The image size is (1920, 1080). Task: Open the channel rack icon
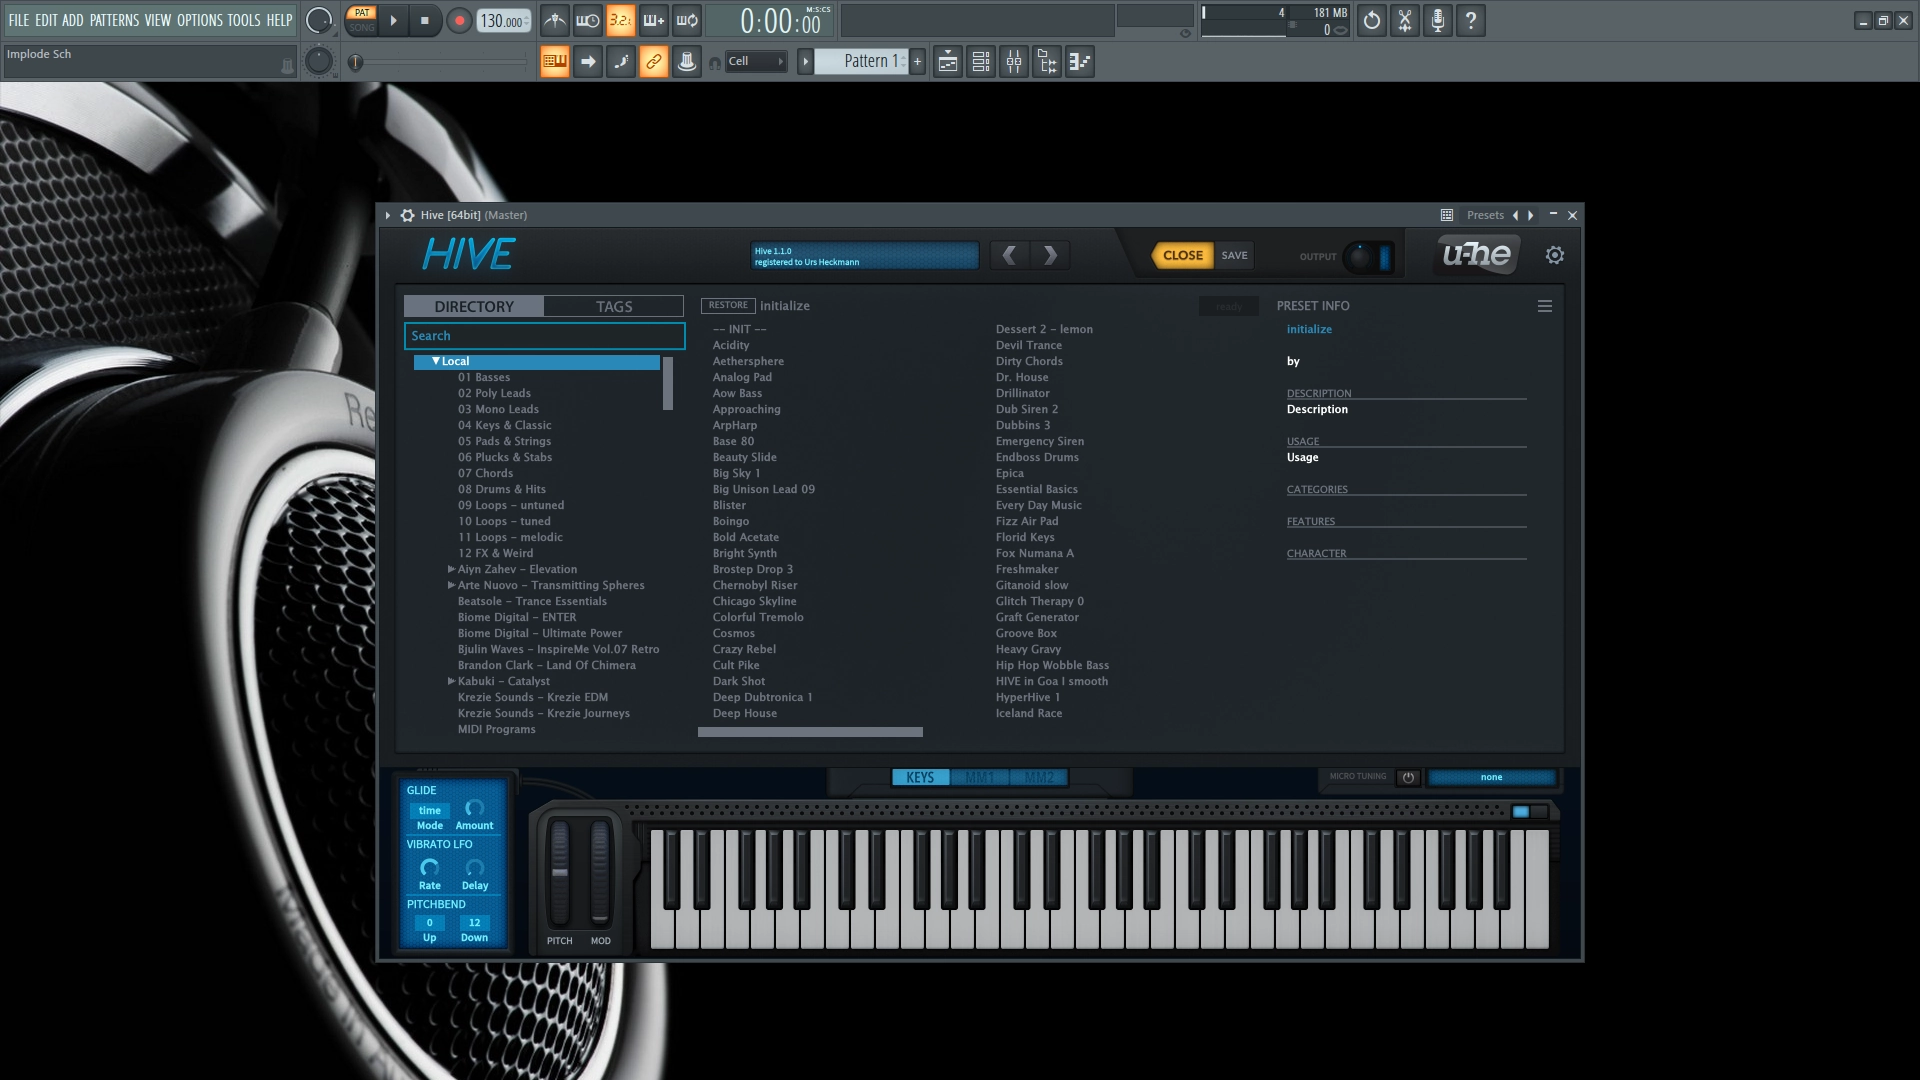(x=981, y=62)
